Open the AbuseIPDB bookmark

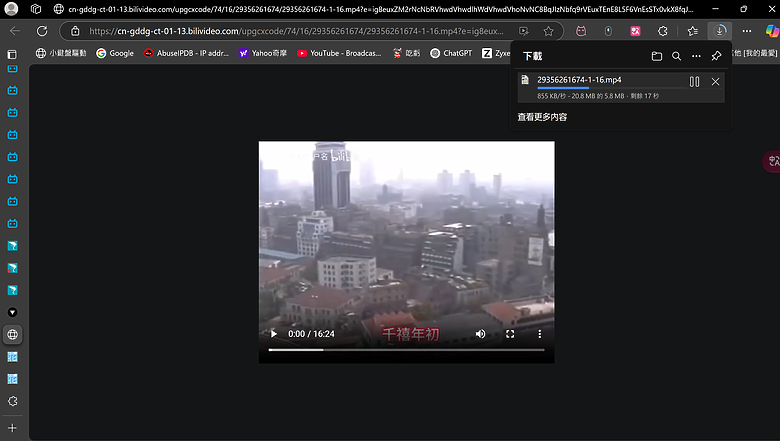pos(186,53)
